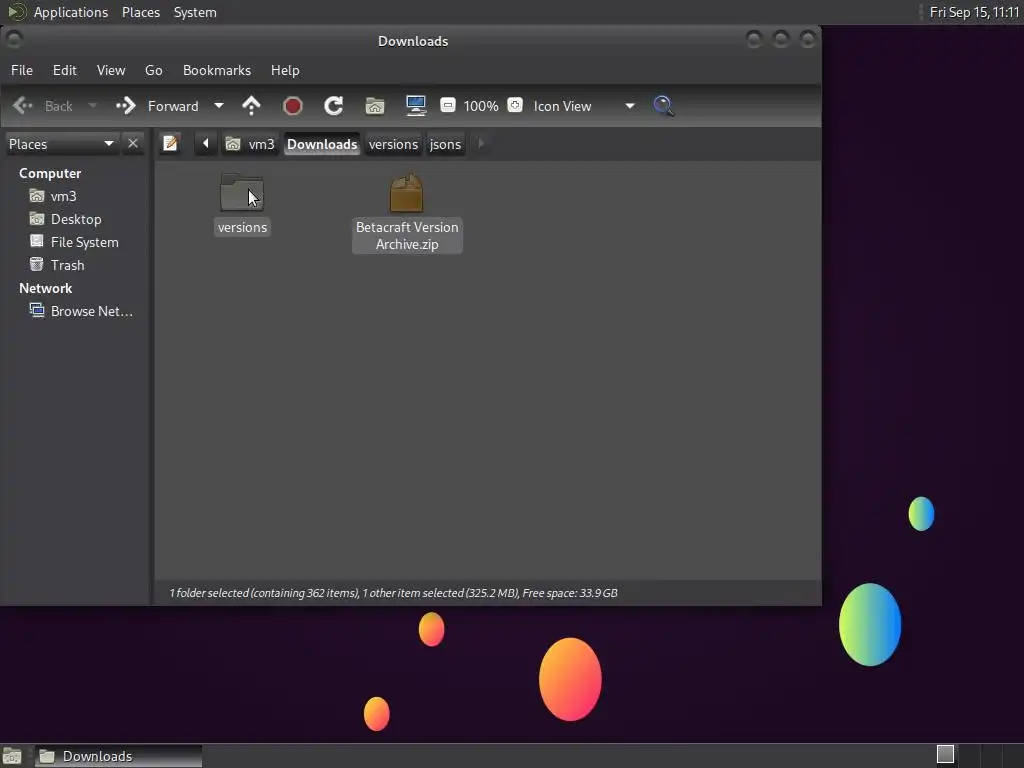Click the Betacraft Version Archive.zip filename

point(407,236)
